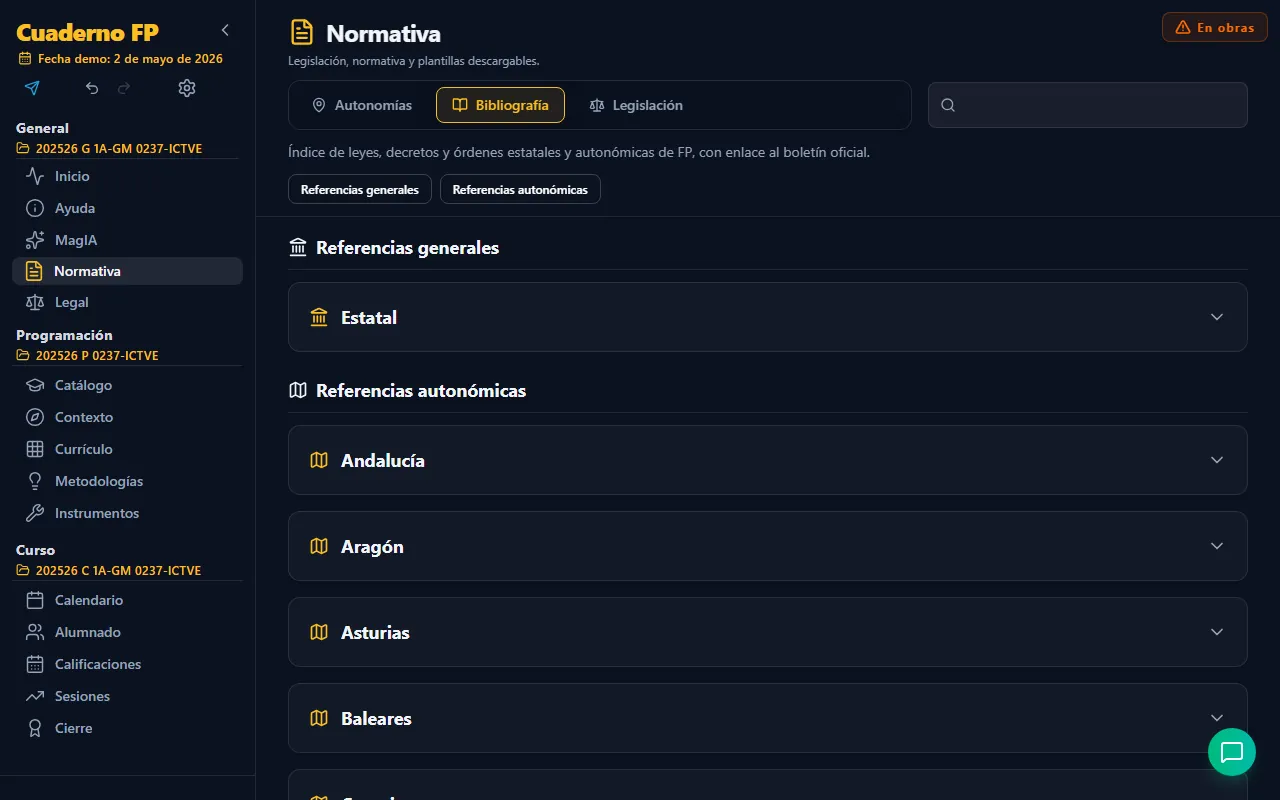Expand the Asturias references
This screenshot has height=800, width=1280.
pyautogui.click(x=767, y=632)
